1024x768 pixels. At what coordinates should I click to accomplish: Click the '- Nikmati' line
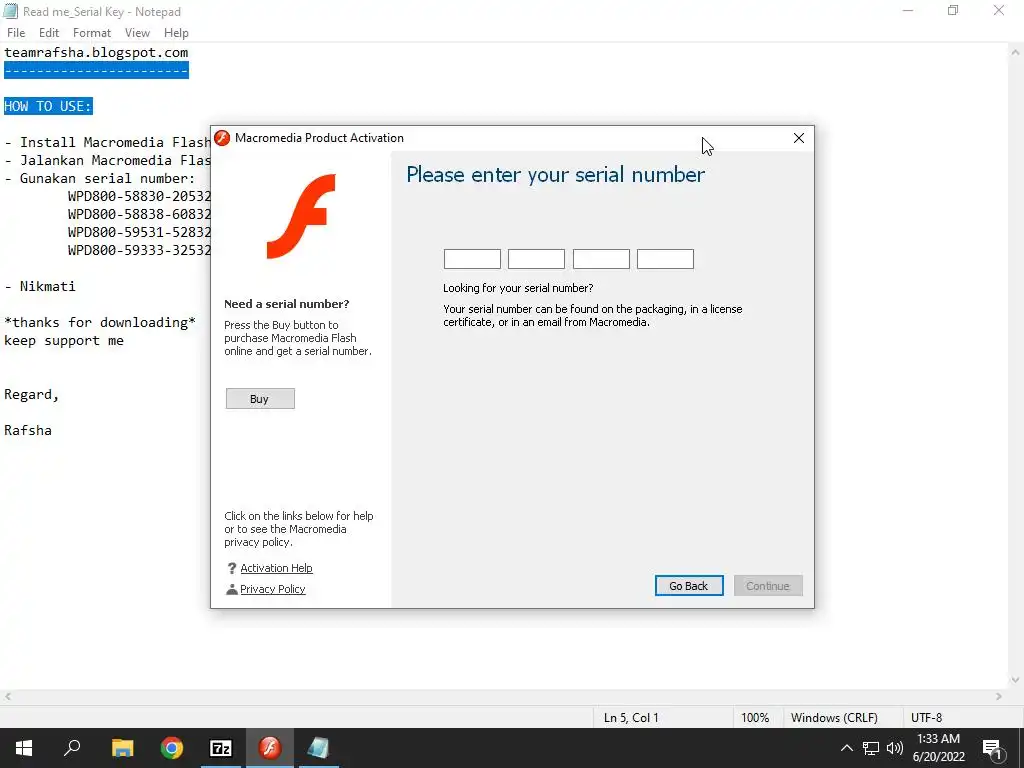40,286
